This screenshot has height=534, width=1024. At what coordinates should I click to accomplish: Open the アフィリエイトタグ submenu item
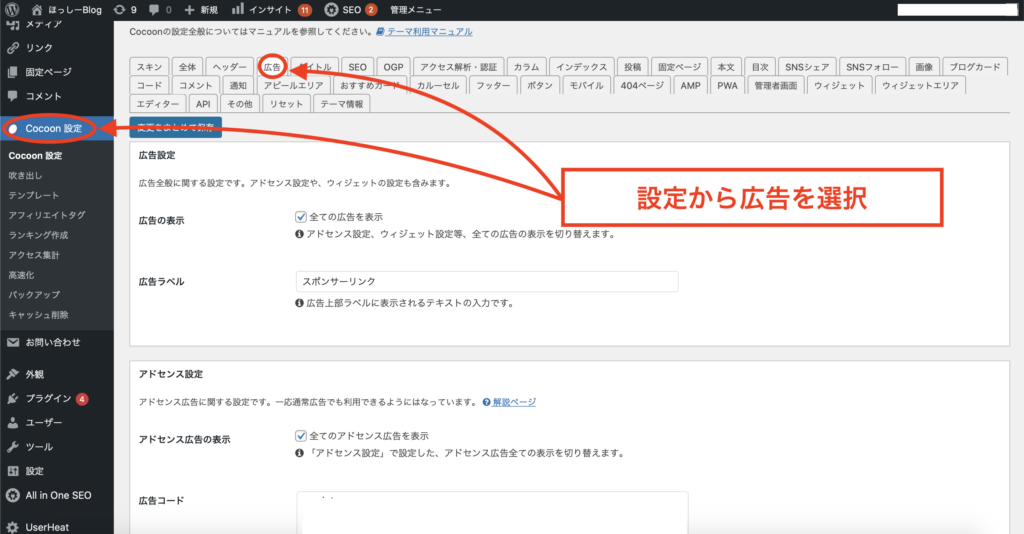tap(47, 215)
